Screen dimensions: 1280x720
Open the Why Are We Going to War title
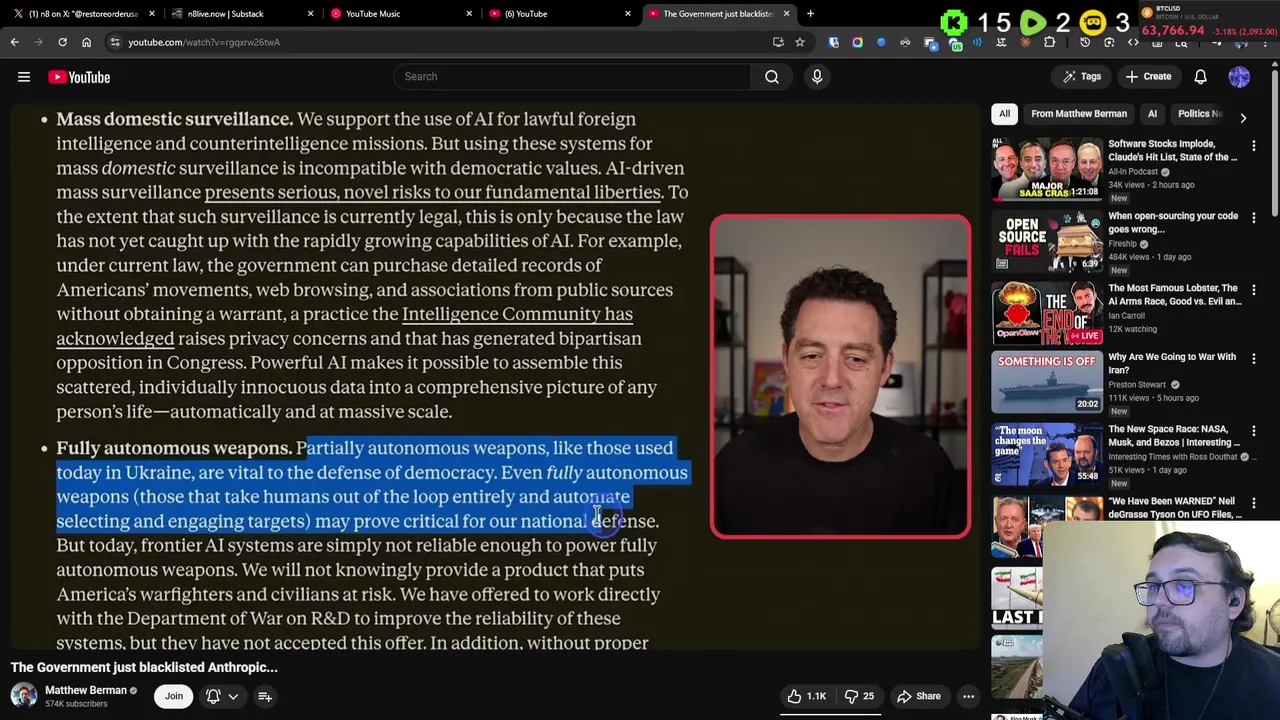coord(1172,363)
